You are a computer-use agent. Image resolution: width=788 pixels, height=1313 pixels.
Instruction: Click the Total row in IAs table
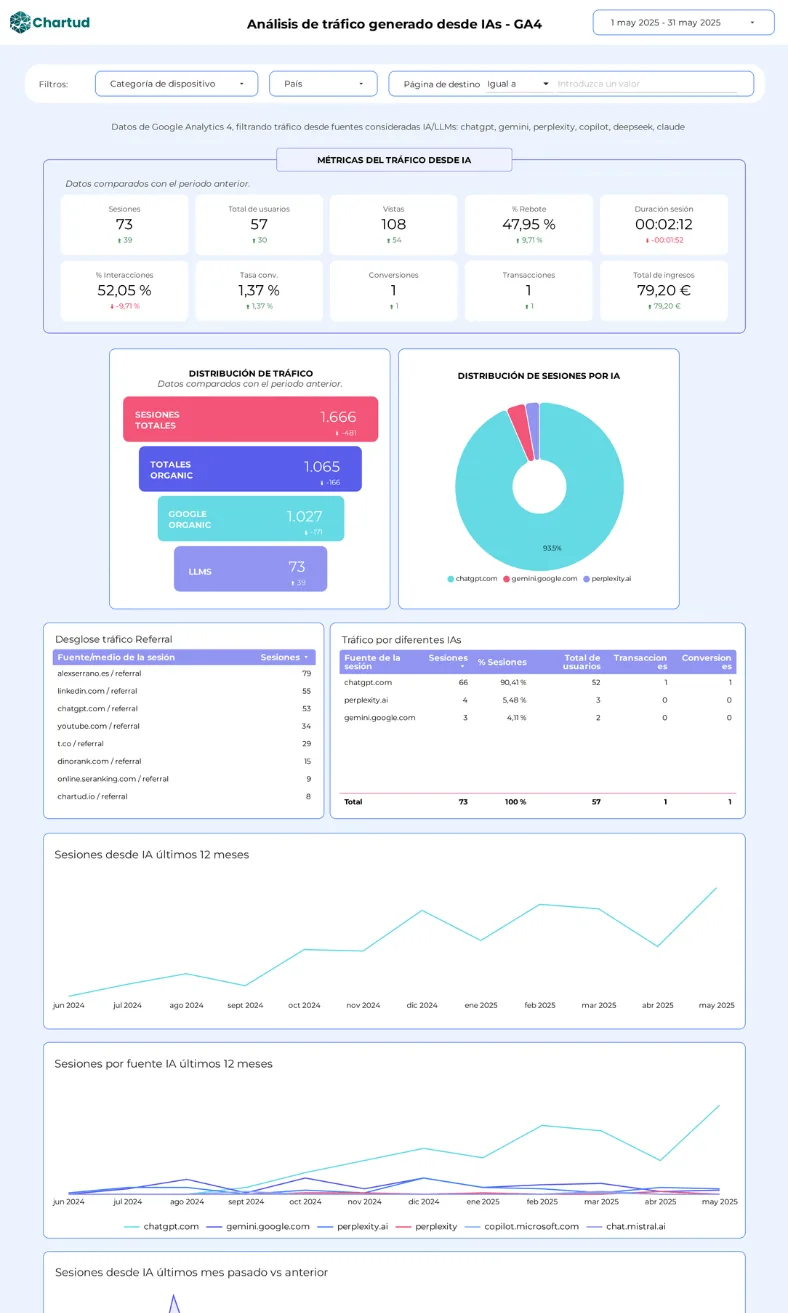tap(538, 802)
